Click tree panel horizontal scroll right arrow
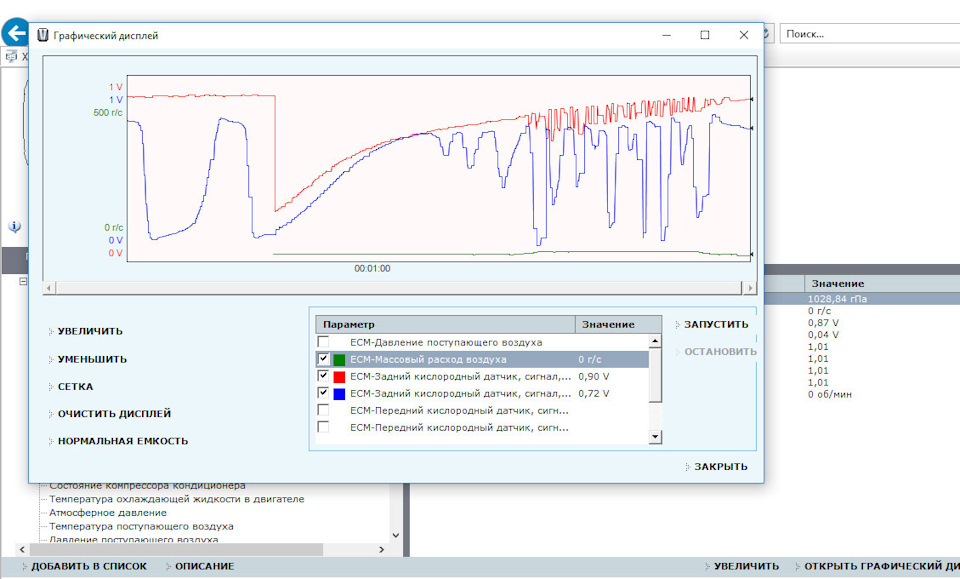The image size is (960, 579). (381, 550)
